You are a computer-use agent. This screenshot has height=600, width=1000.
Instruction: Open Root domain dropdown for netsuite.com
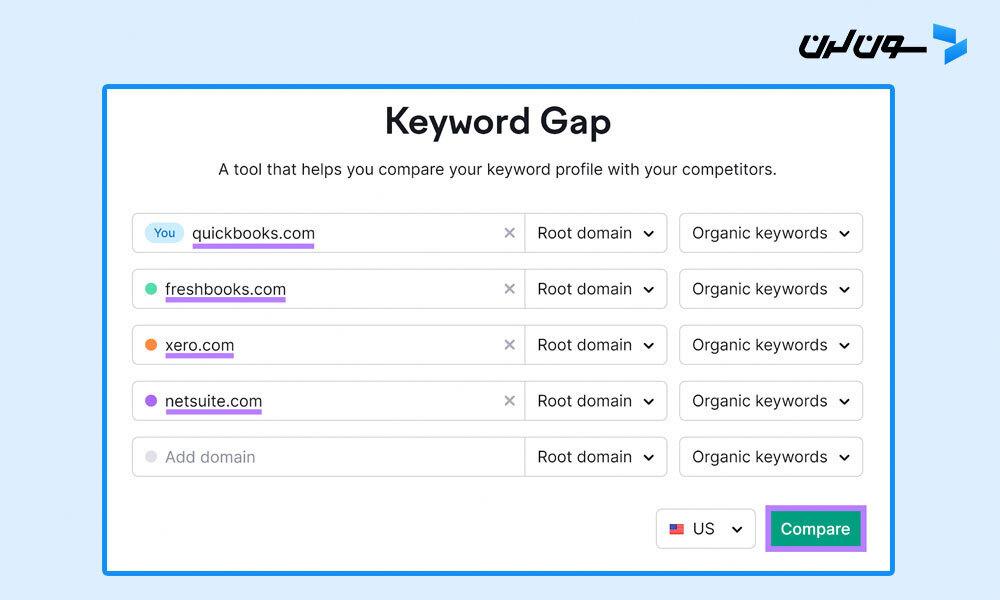(x=596, y=401)
